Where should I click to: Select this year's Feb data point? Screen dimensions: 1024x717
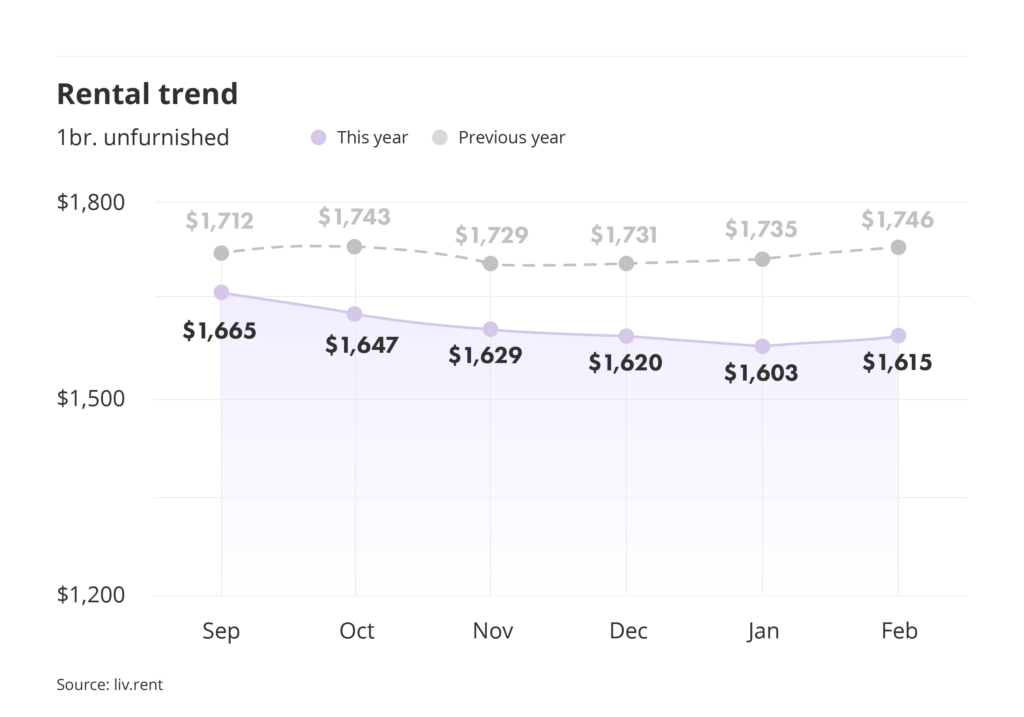pyautogui.click(x=898, y=335)
